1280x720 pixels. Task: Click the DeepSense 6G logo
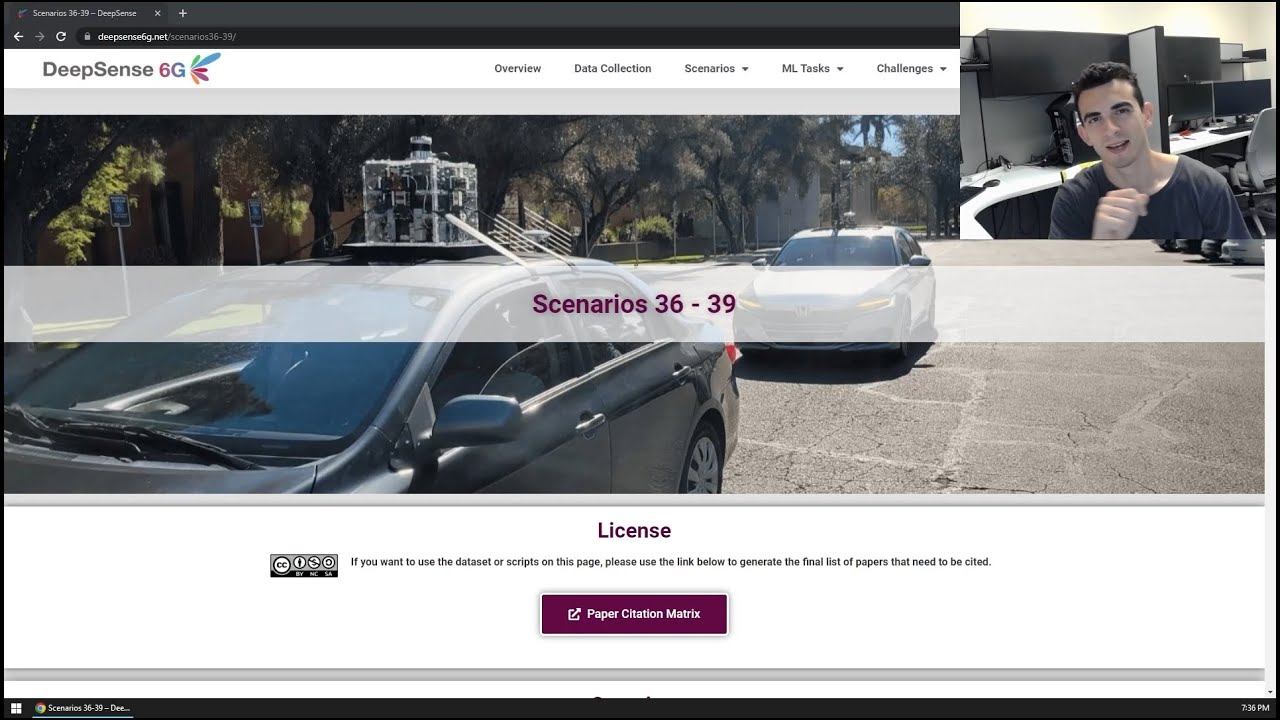(x=132, y=69)
